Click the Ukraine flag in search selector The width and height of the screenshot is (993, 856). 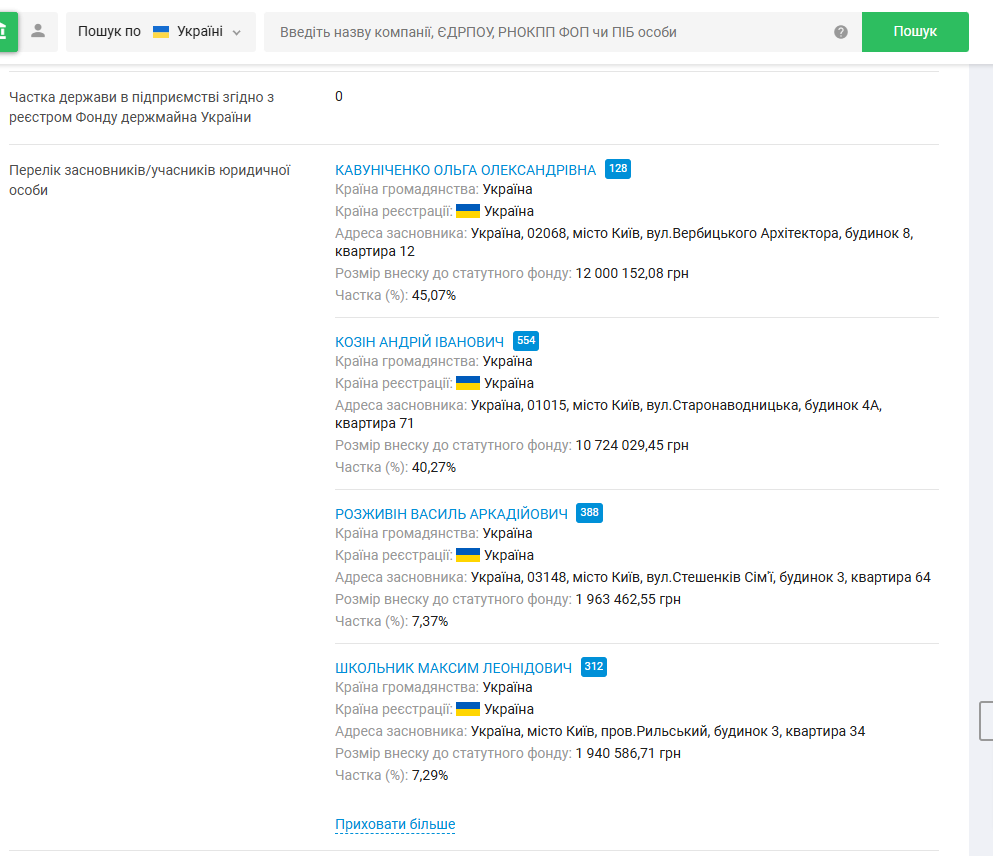pyautogui.click(x=161, y=32)
